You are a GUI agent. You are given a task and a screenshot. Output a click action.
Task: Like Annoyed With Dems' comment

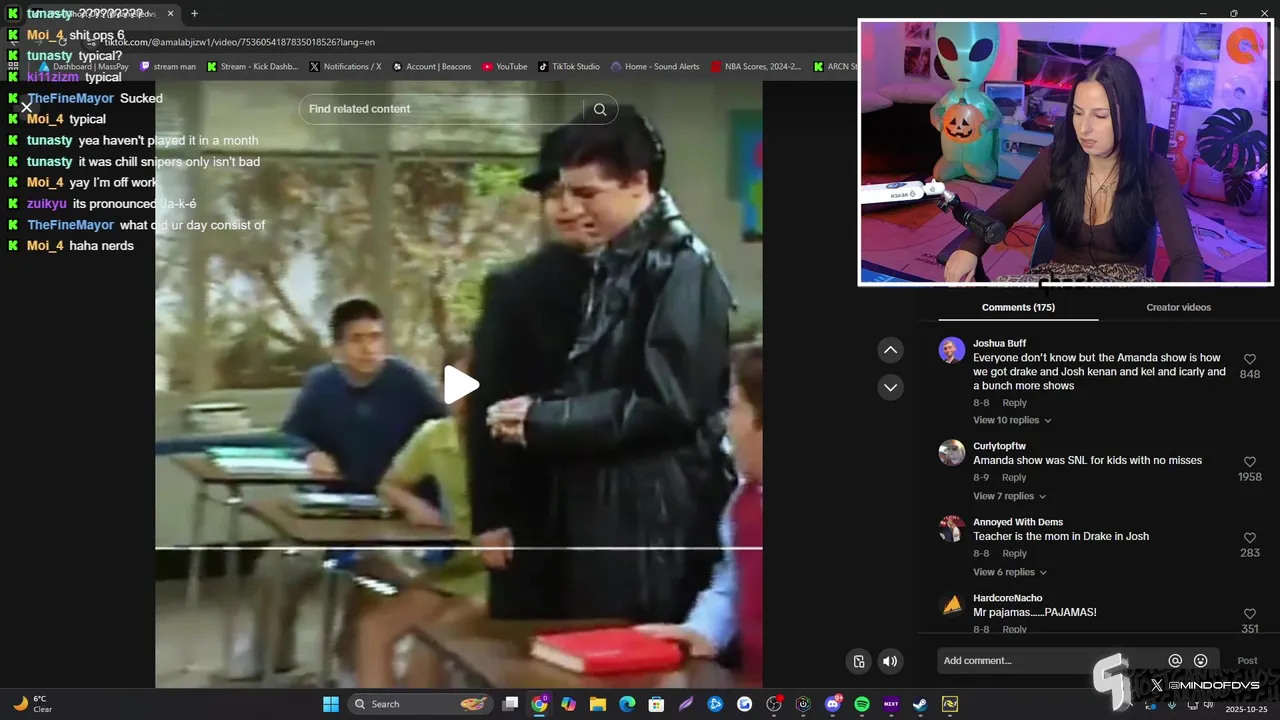(x=1249, y=538)
